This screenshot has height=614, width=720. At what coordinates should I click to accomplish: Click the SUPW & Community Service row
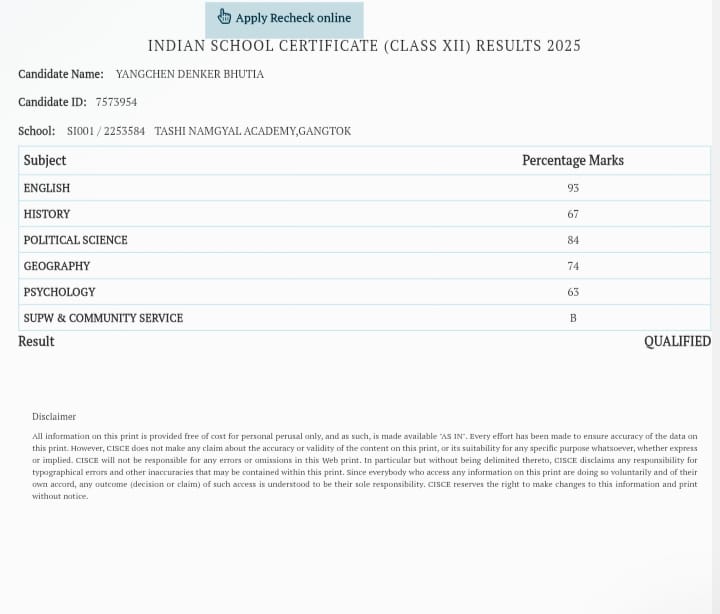pos(103,318)
